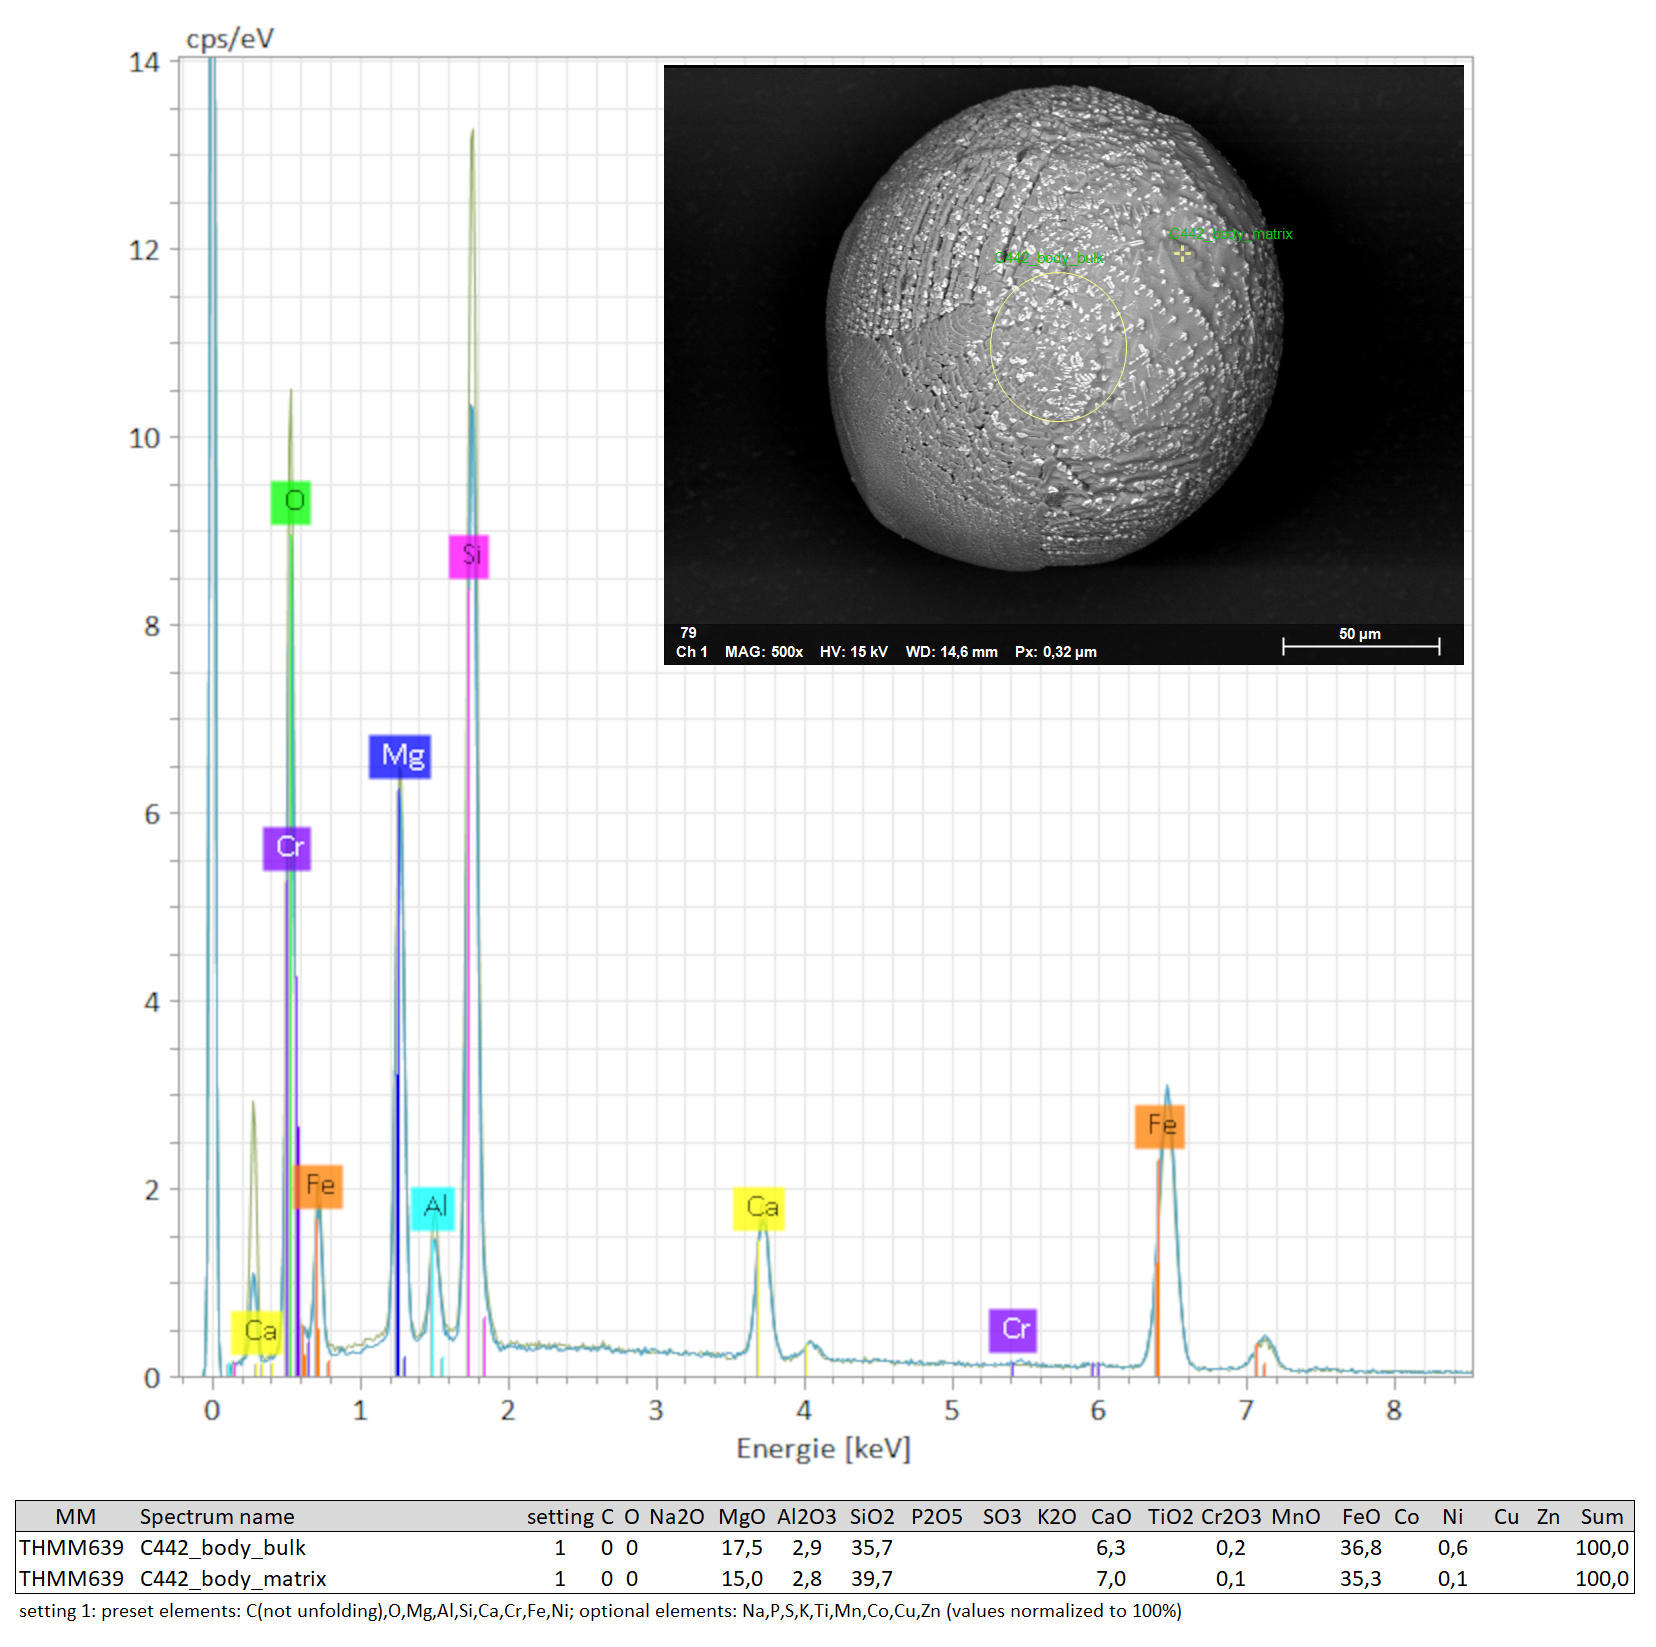
Task: Click the Energie [keV] axis title
Action: click(823, 1449)
